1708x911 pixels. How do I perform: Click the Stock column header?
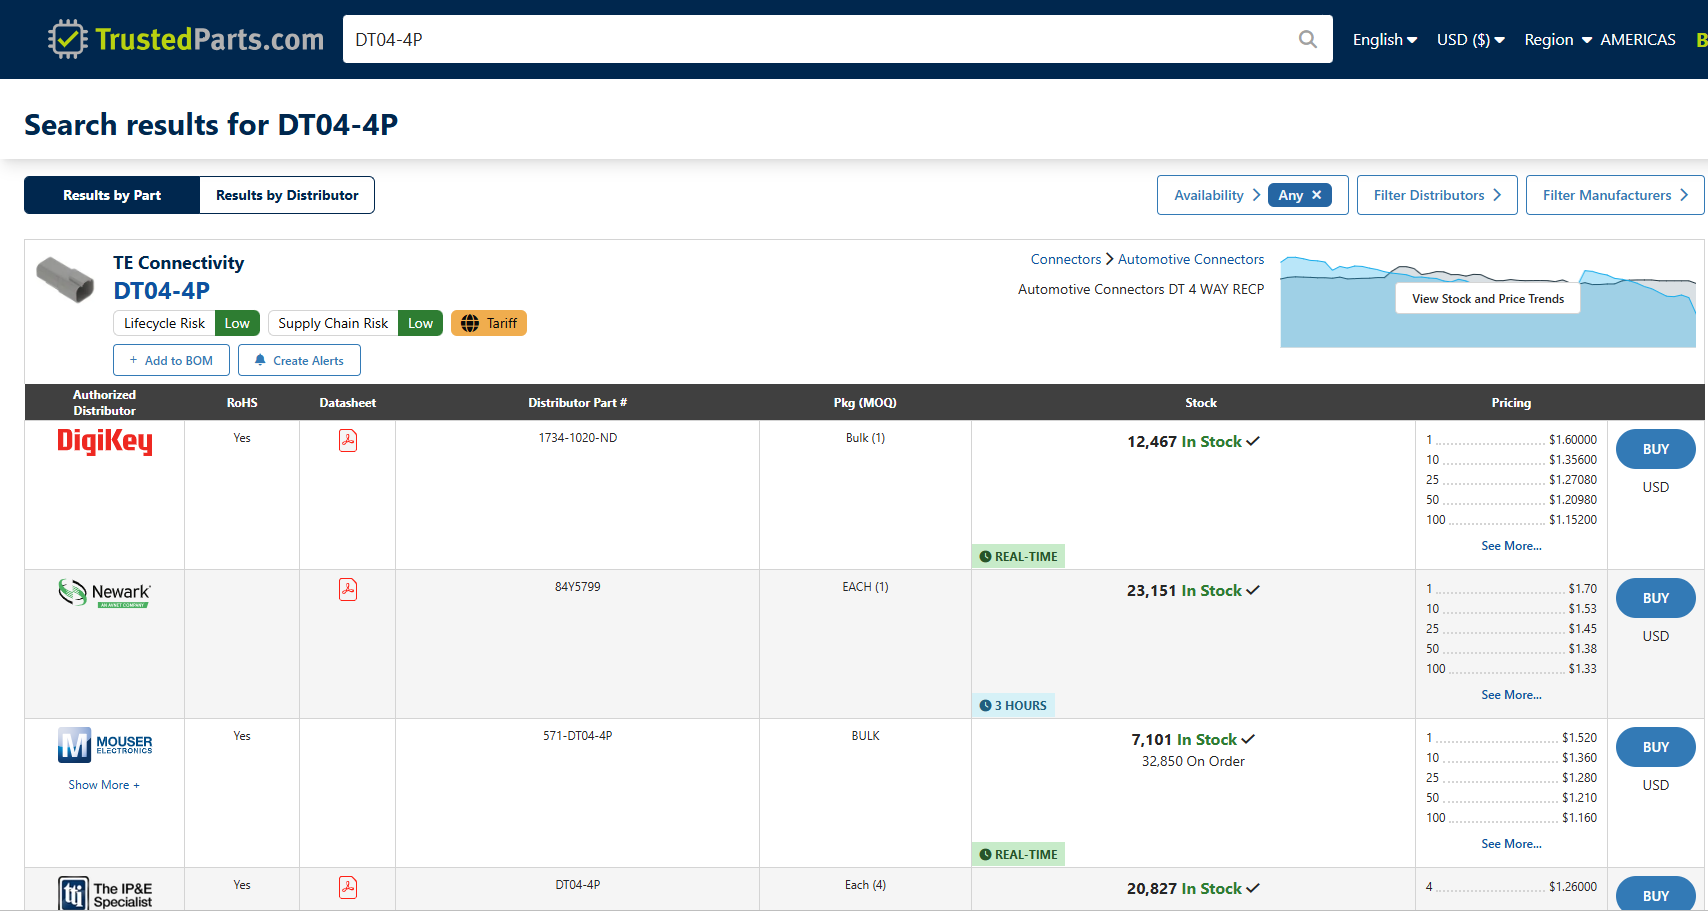1201,402
